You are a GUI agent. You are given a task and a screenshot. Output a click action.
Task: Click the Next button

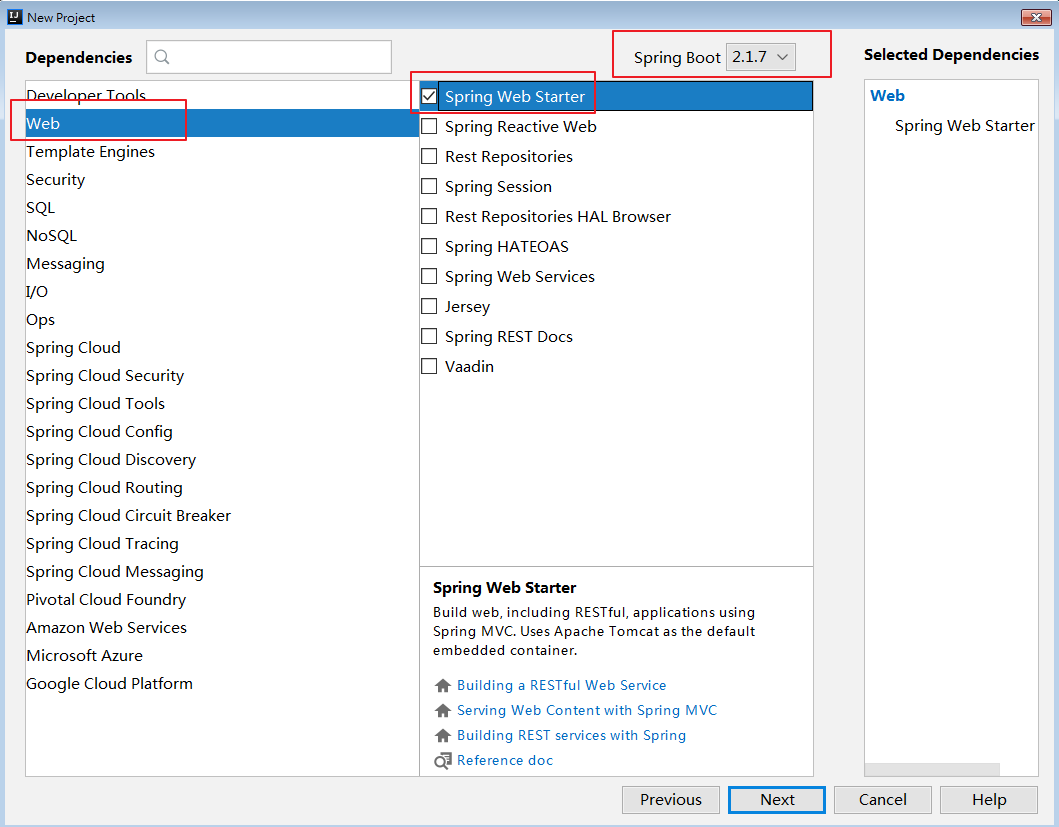(x=777, y=800)
